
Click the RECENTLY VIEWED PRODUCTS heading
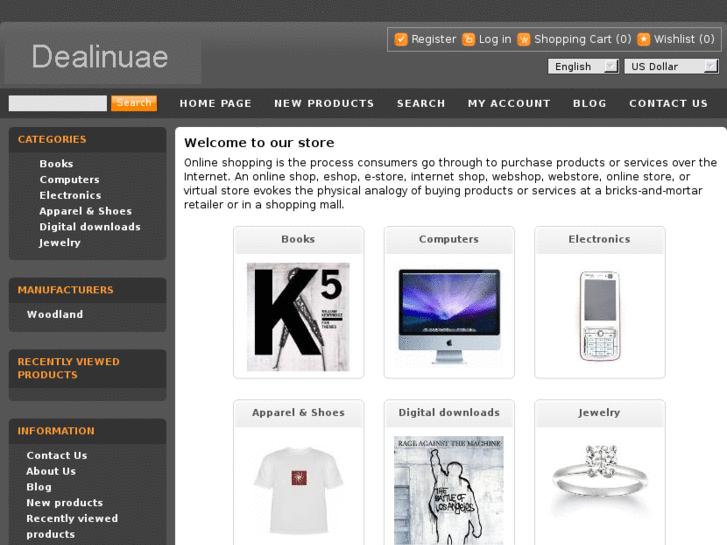click(69, 368)
